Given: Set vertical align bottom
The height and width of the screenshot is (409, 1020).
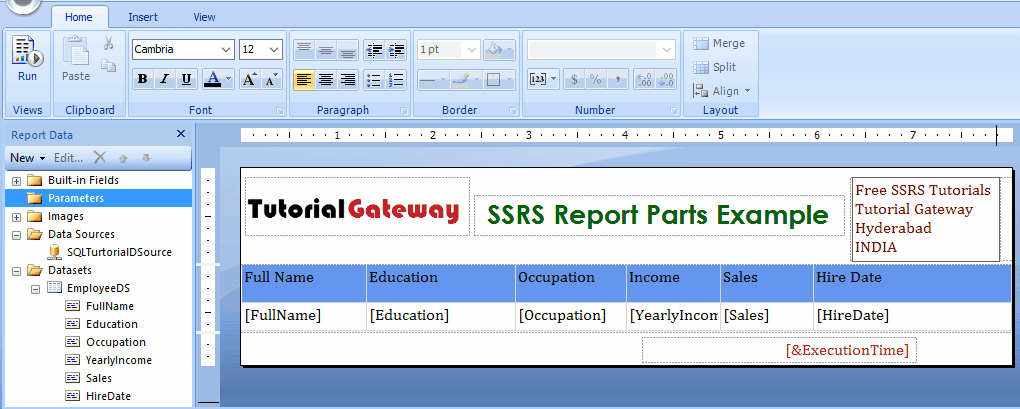Looking at the screenshot, I should click(x=347, y=49).
